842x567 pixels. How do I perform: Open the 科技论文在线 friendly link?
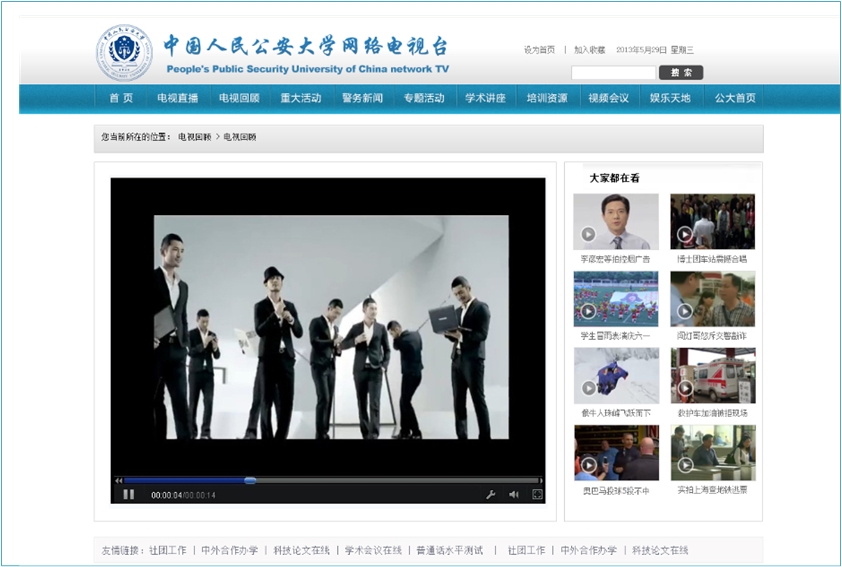301,550
